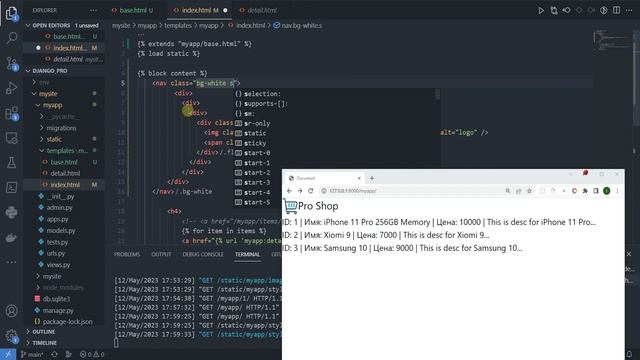Select base.html in OPEN EDITORS list

pos(69,36)
